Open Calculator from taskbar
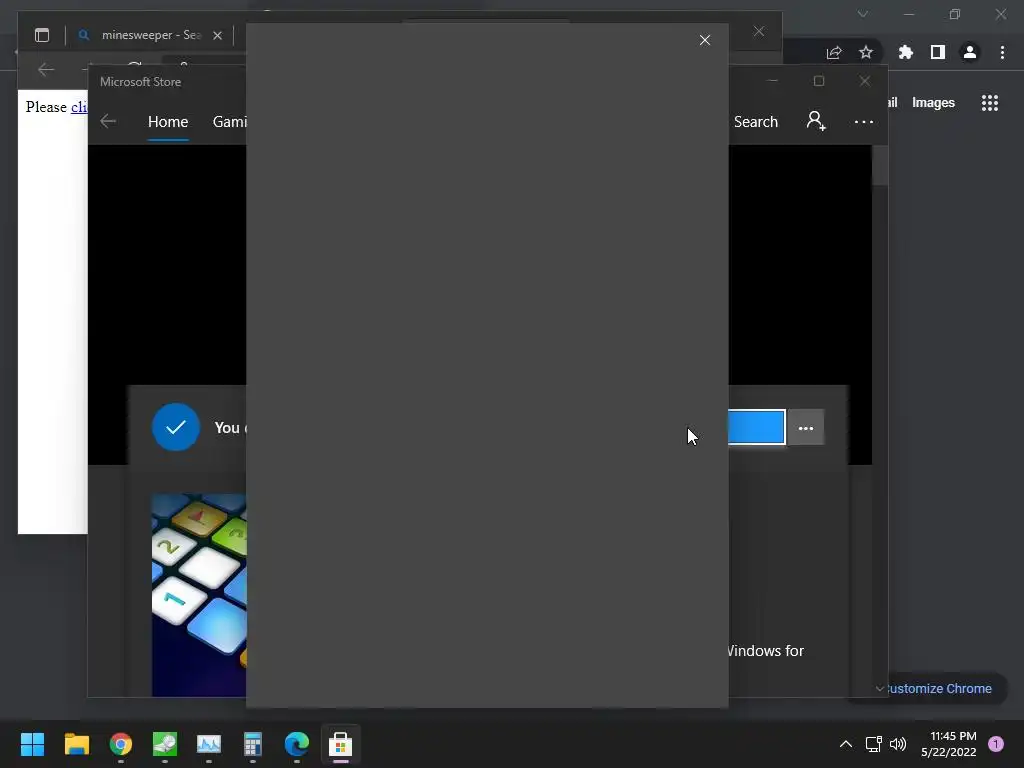Image resolution: width=1024 pixels, height=768 pixels. point(253,744)
